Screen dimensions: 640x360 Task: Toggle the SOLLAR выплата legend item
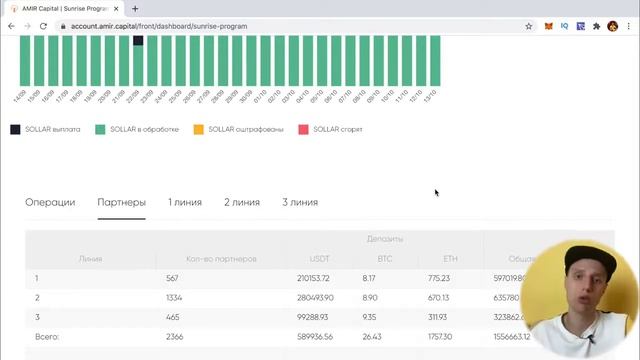(45, 129)
